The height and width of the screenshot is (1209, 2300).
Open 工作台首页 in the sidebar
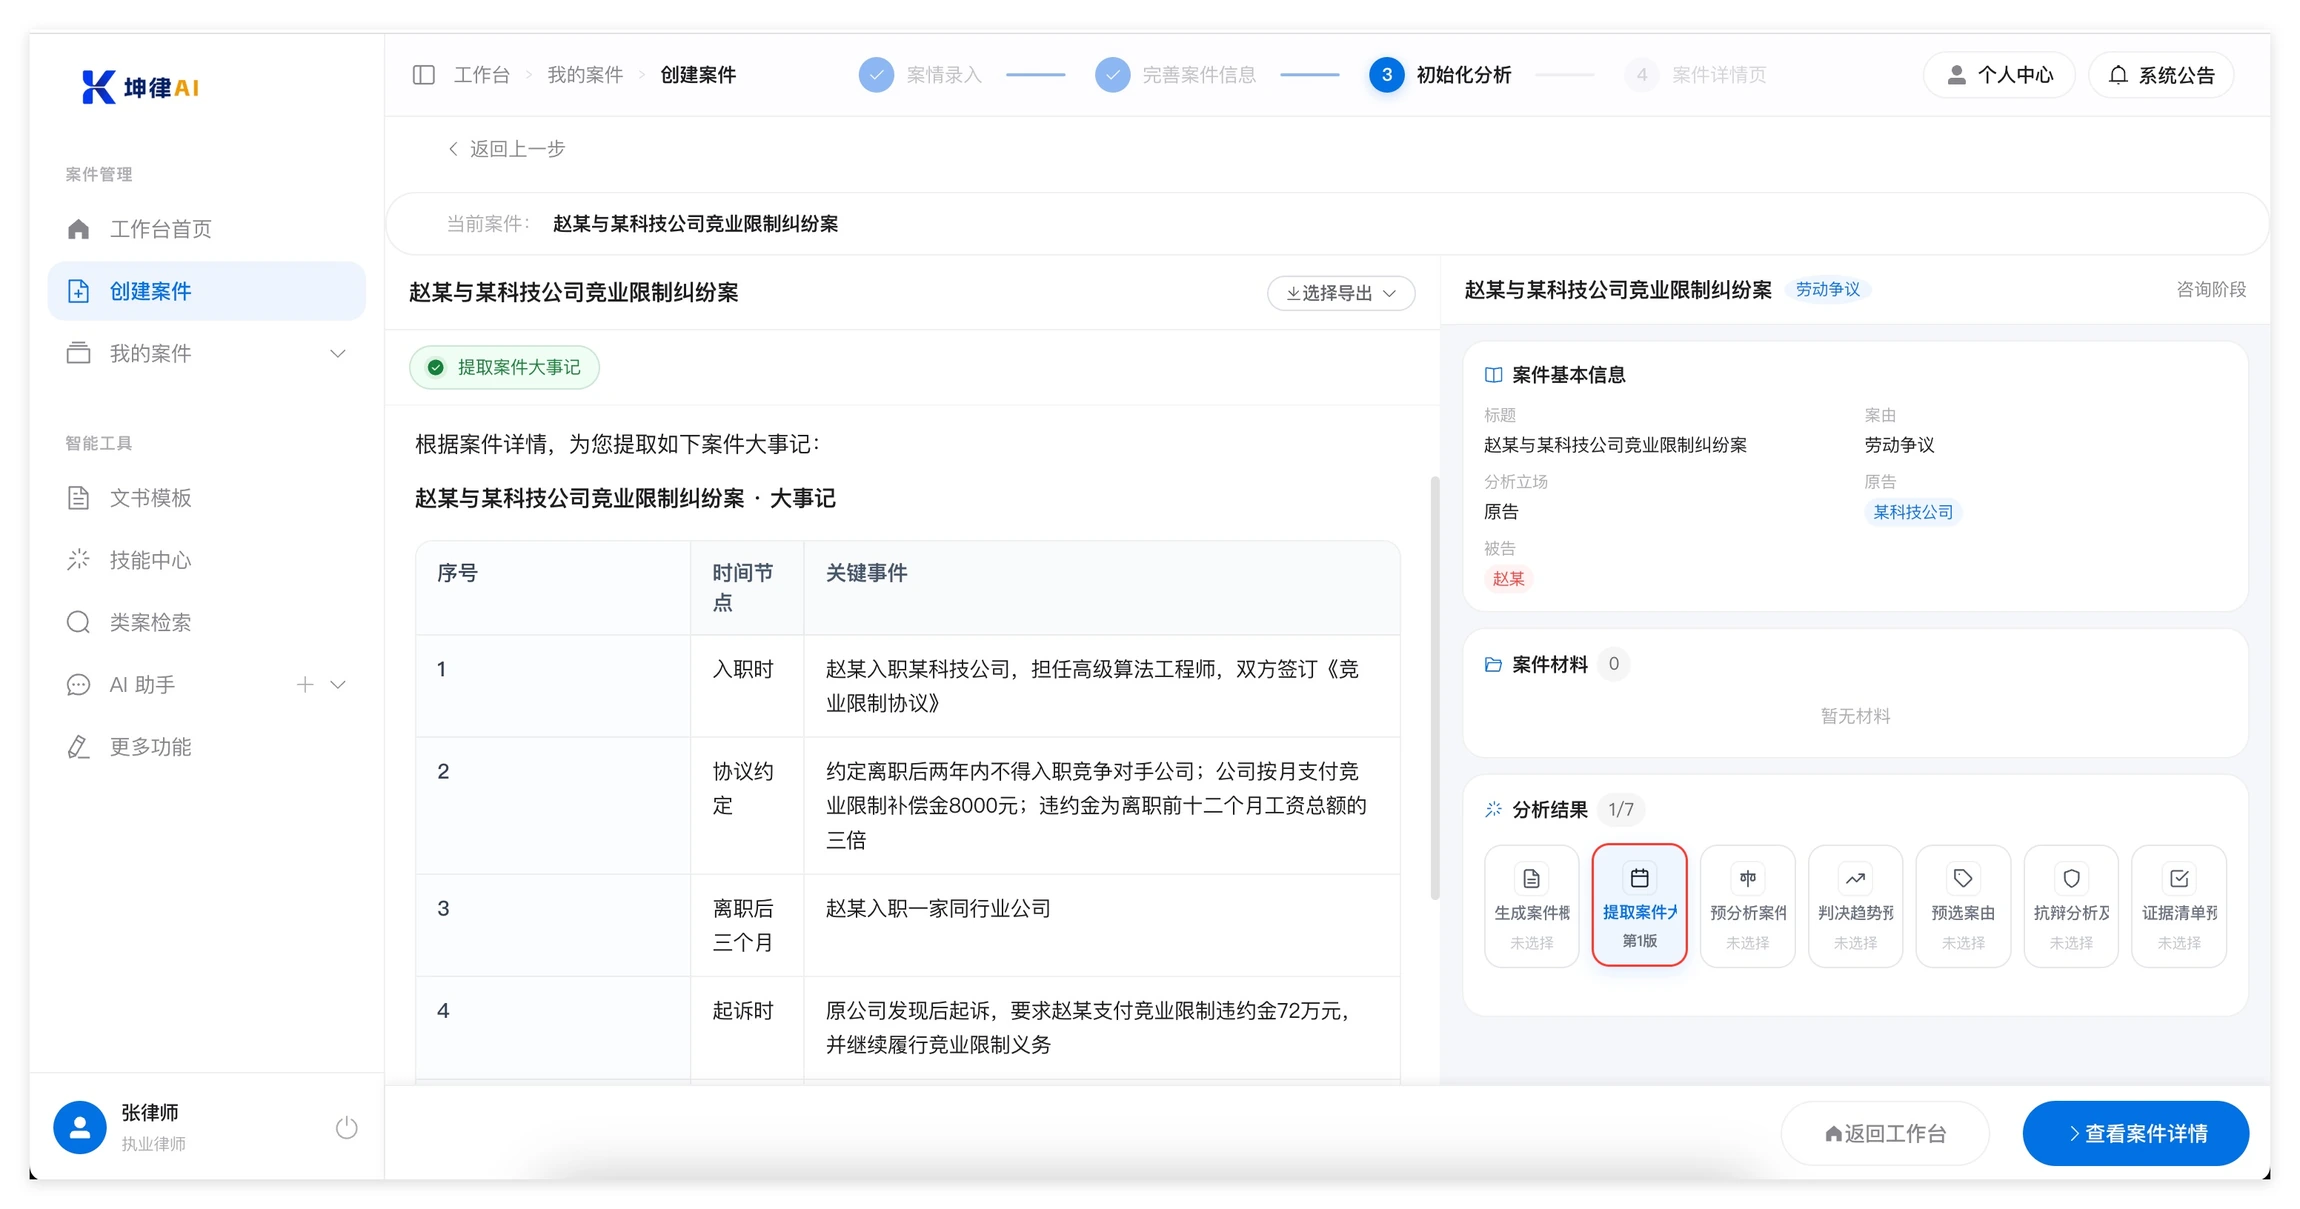pos(207,229)
